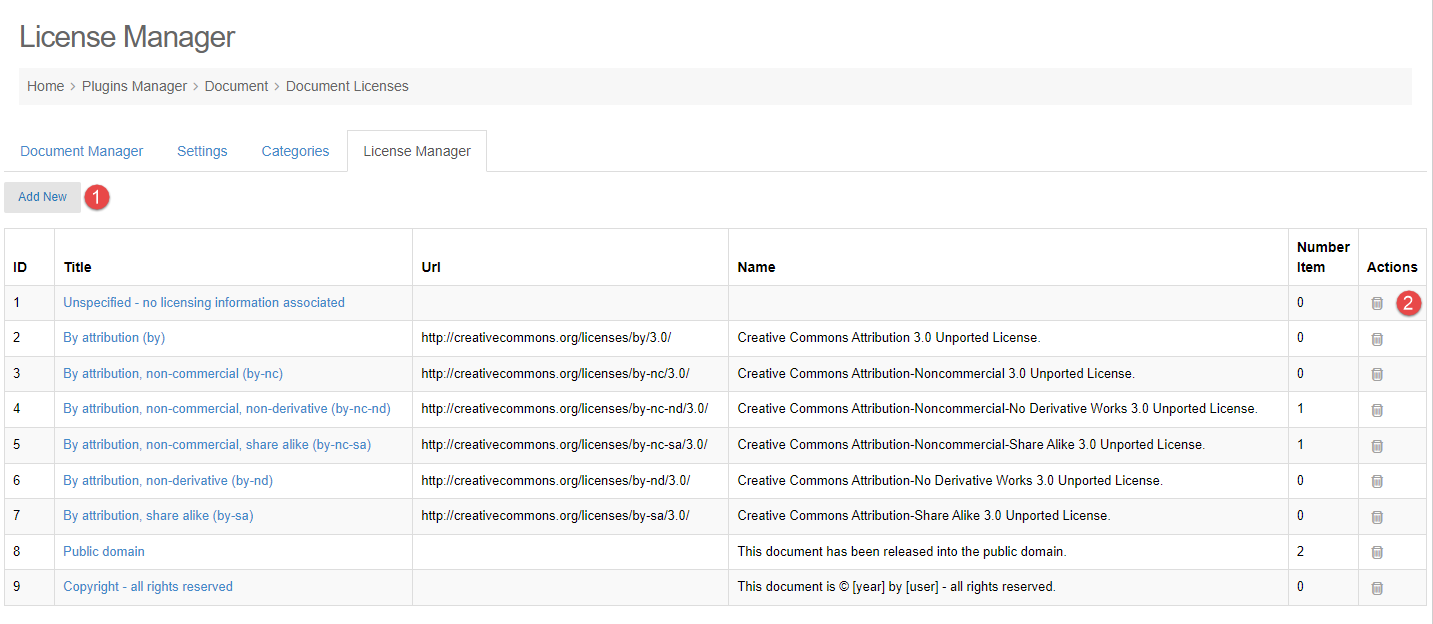Open Plugins Manager breadcrumb link

pyautogui.click(x=134, y=86)
